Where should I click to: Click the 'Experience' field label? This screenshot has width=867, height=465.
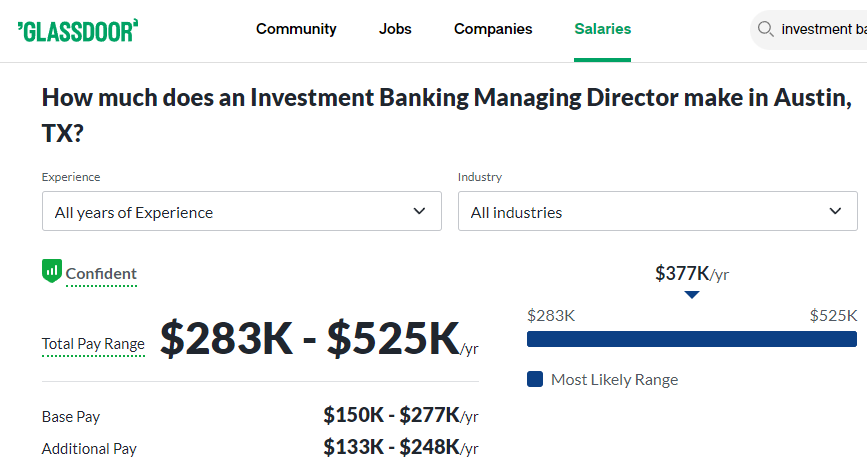point(71,177)
